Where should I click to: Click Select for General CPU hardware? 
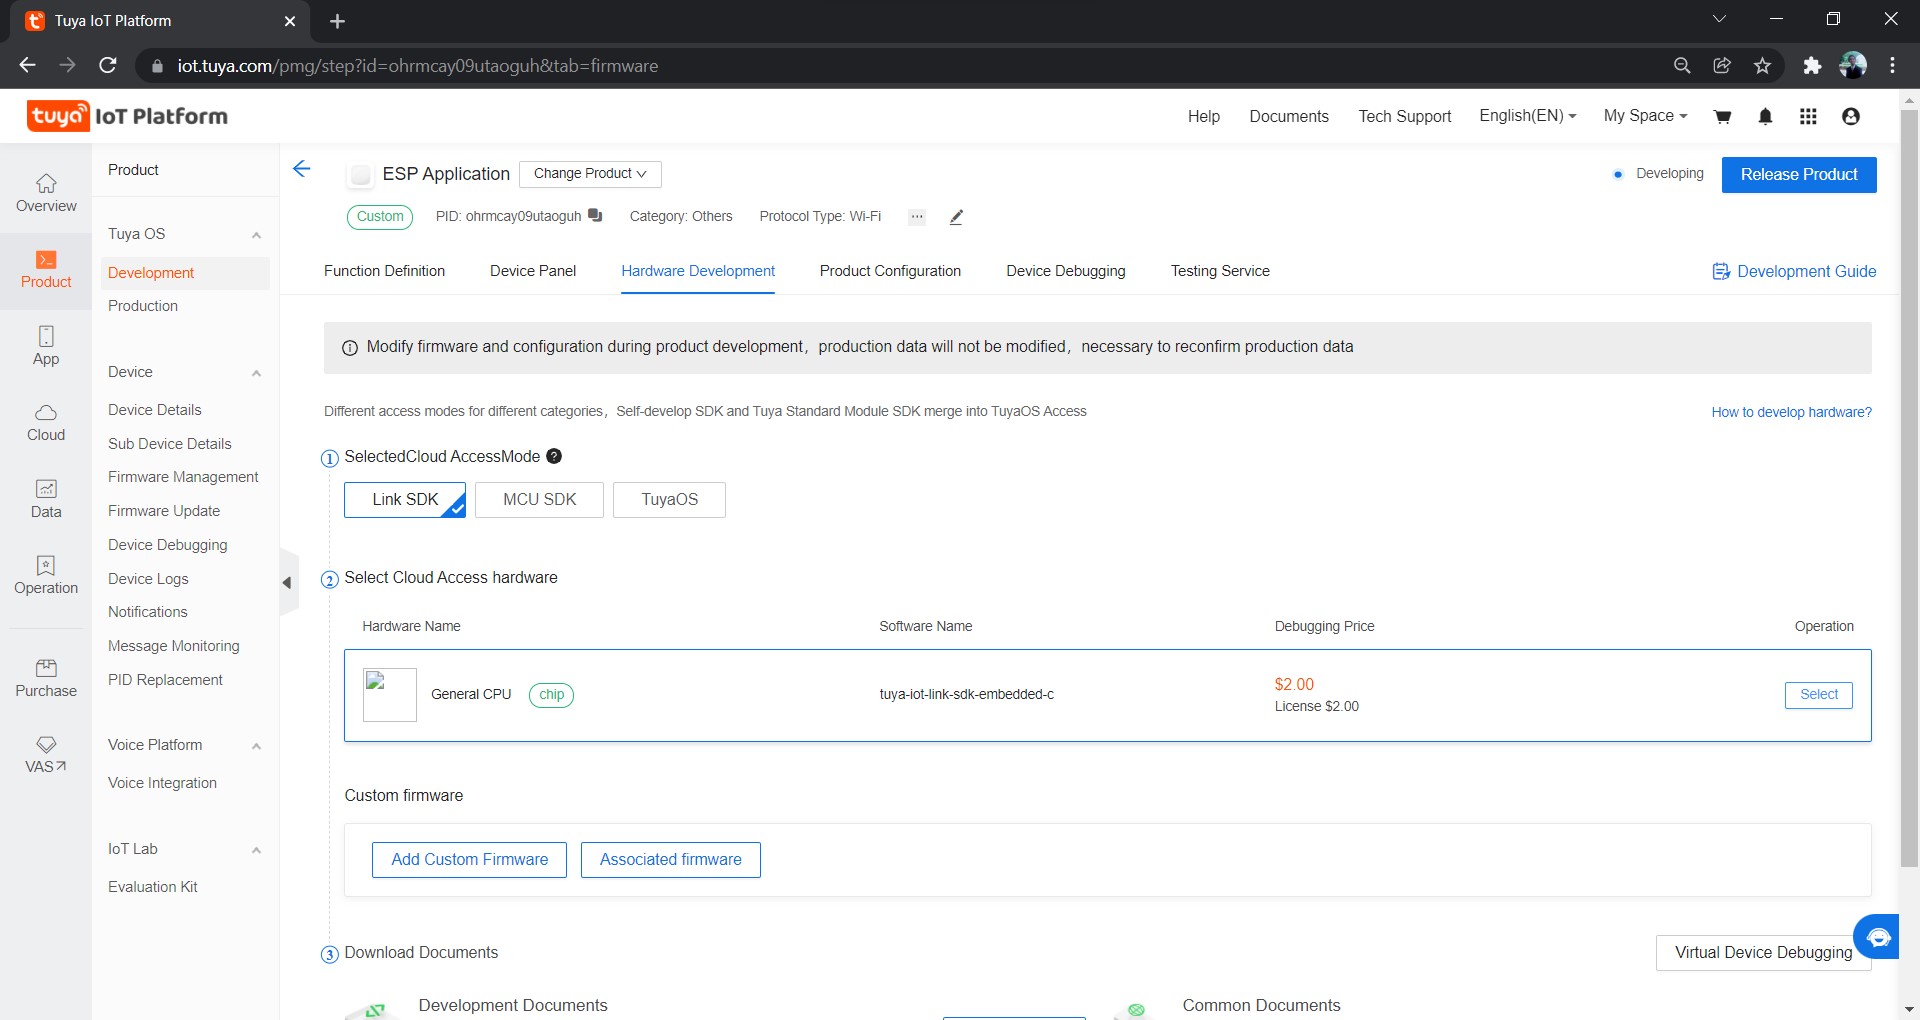coord(1819,695)
